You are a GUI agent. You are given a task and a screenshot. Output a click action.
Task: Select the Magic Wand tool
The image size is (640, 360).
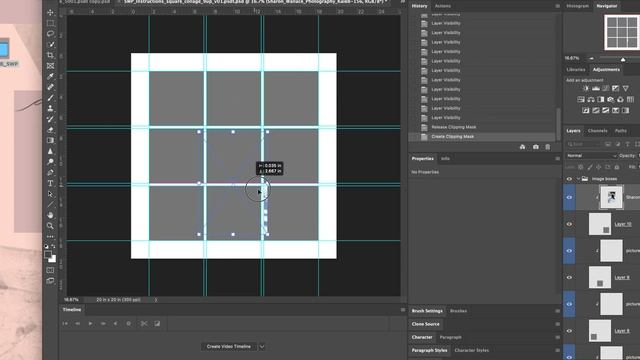coord(50,44)
